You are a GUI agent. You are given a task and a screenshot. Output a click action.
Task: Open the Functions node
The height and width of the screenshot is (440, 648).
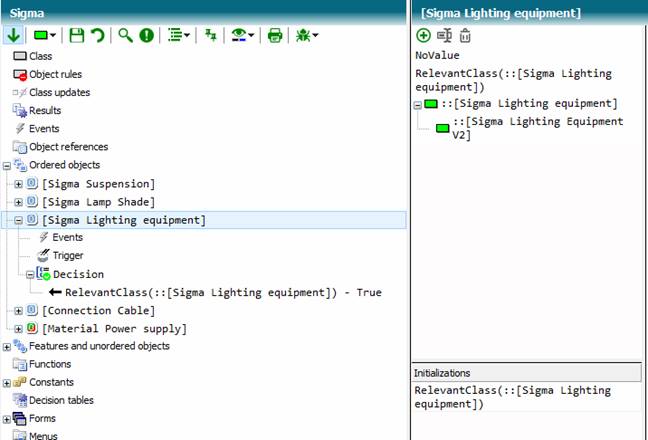50,364
